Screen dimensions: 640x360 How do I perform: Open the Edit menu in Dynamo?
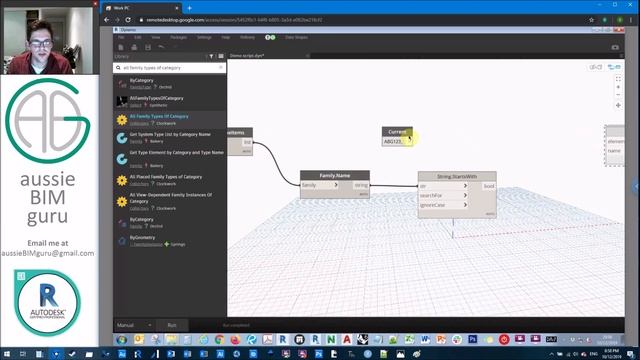(138, 37)
